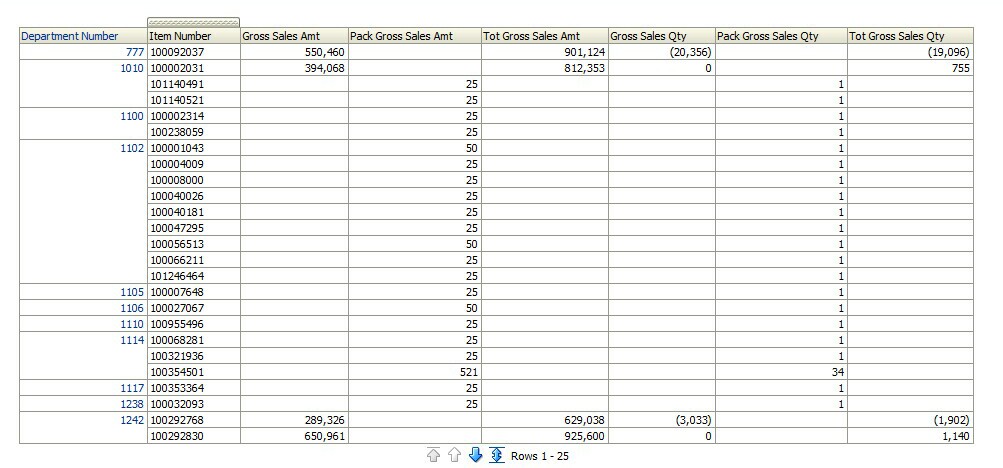Click the Gross Sales Qty column header
The height and width of the screenshot is (468, 1003).
648,36
